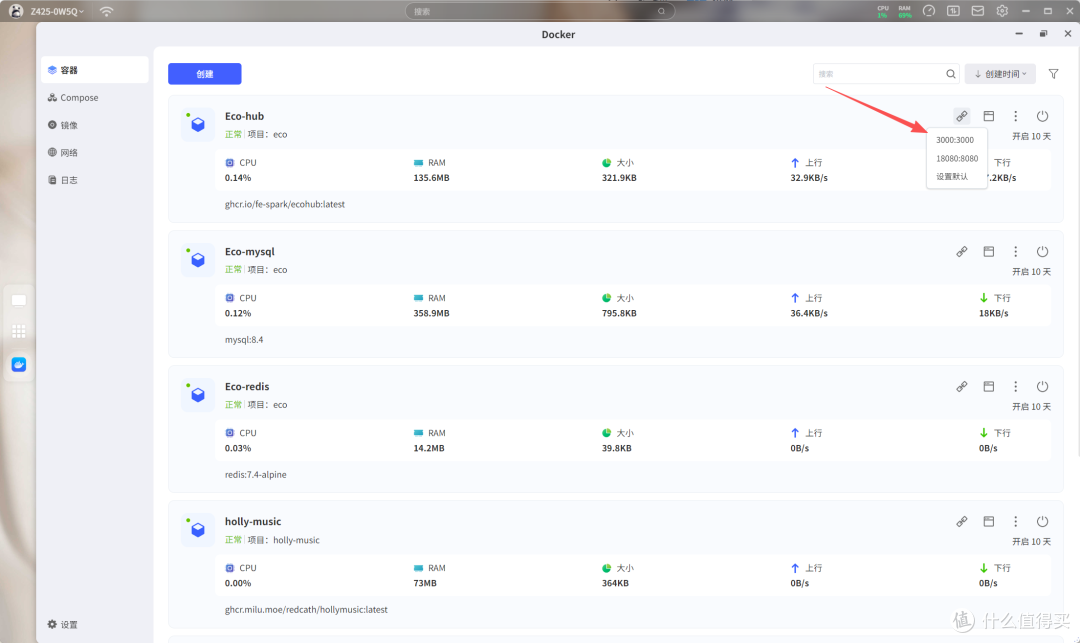The width and height of the screenshot is (1080, 643).
Task: Focus the top system search bar
Action: (539, 11)
